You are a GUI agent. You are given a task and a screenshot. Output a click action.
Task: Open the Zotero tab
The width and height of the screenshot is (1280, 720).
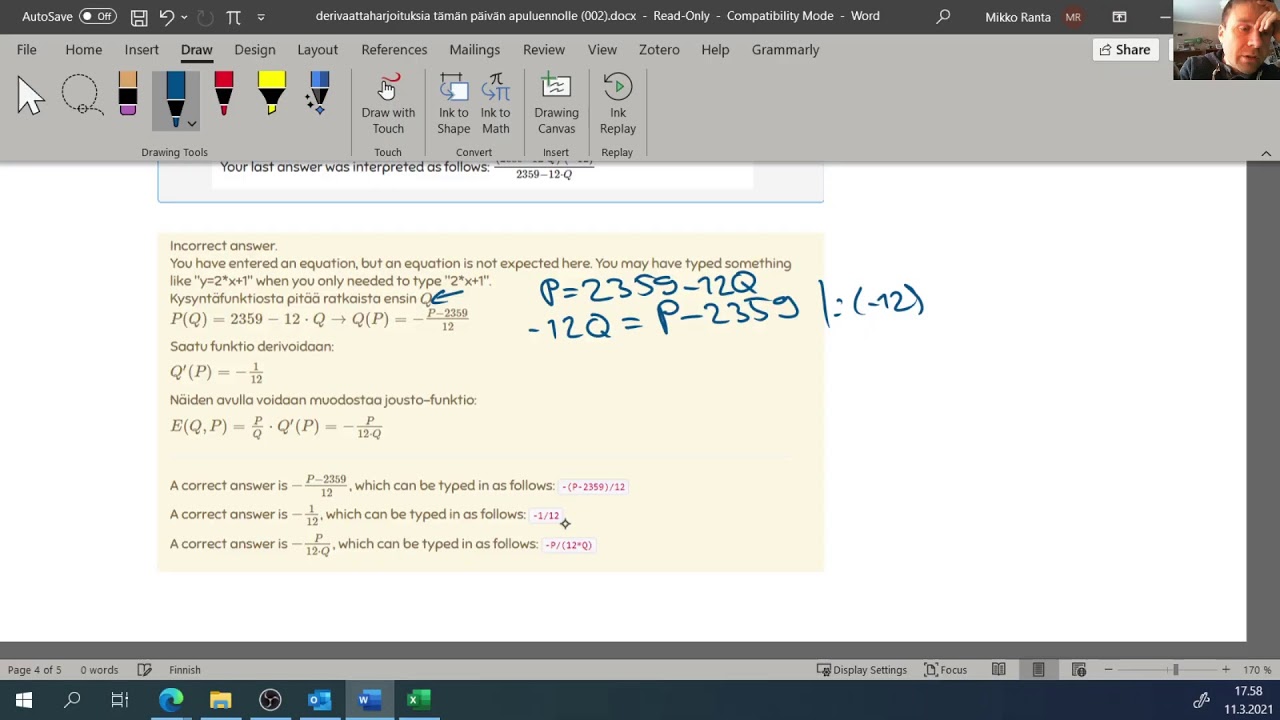tap(659, 49)
